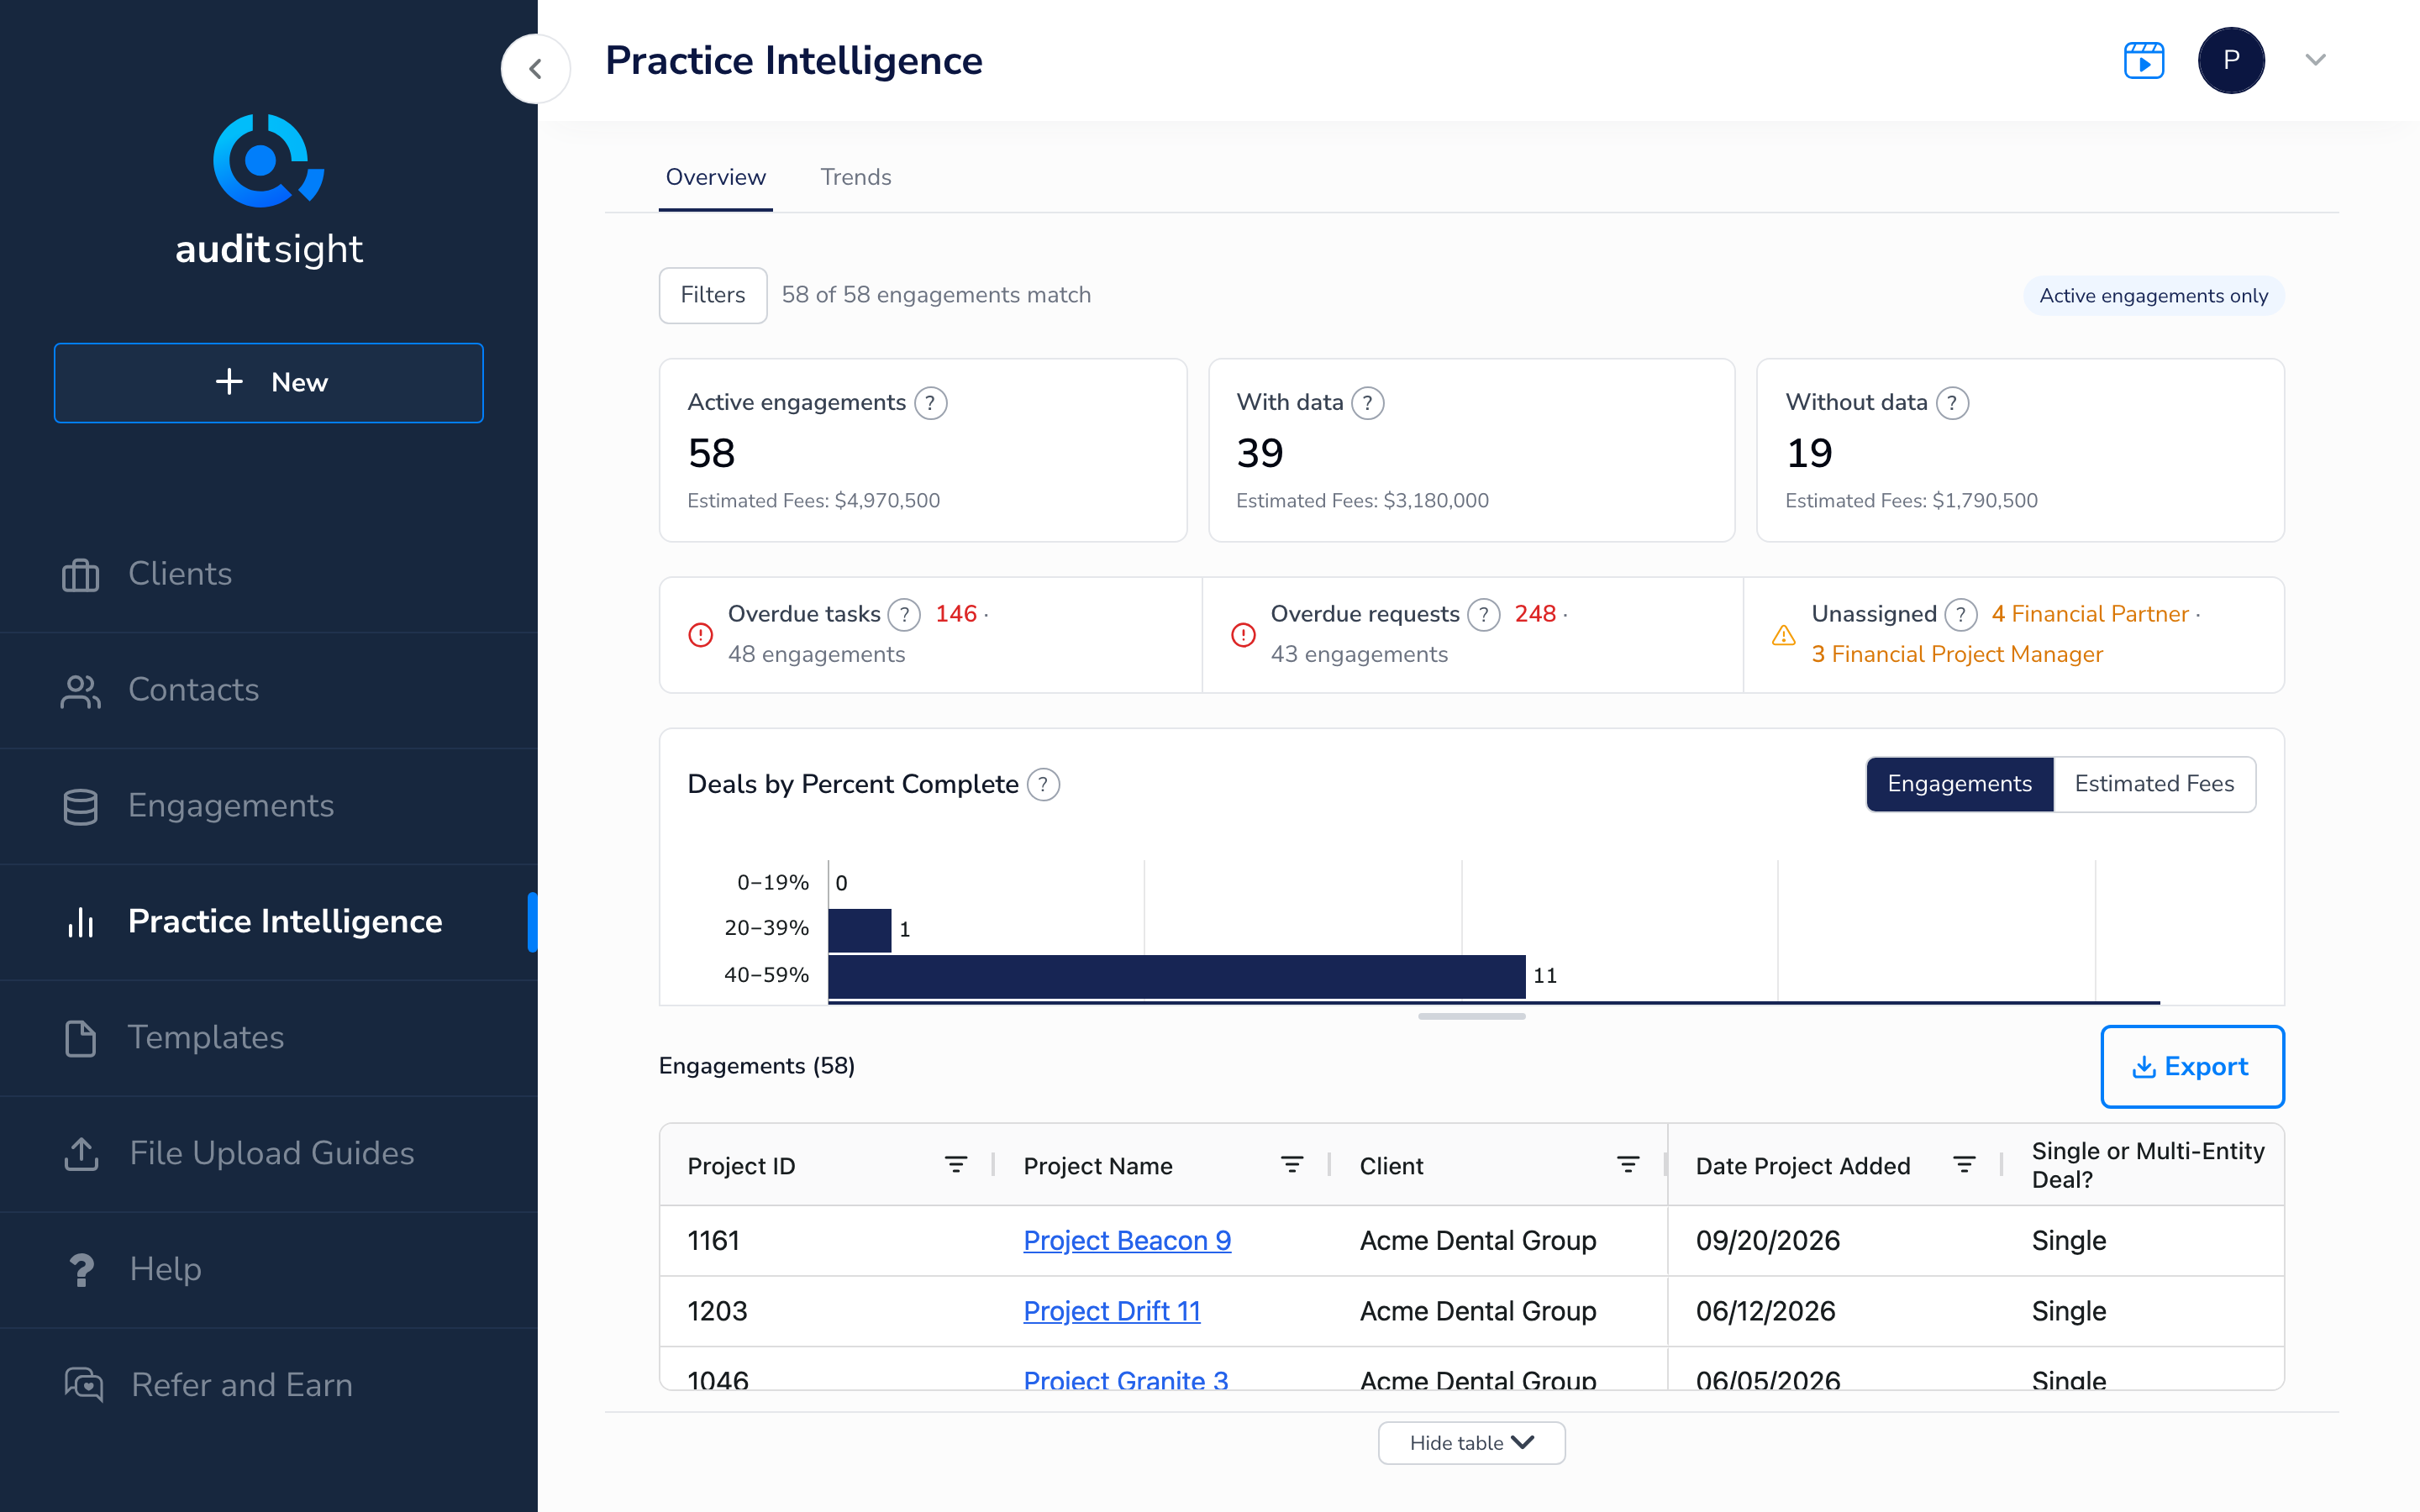
Task: Open Help from the sidebar
Action: [x=268, y=1270]
